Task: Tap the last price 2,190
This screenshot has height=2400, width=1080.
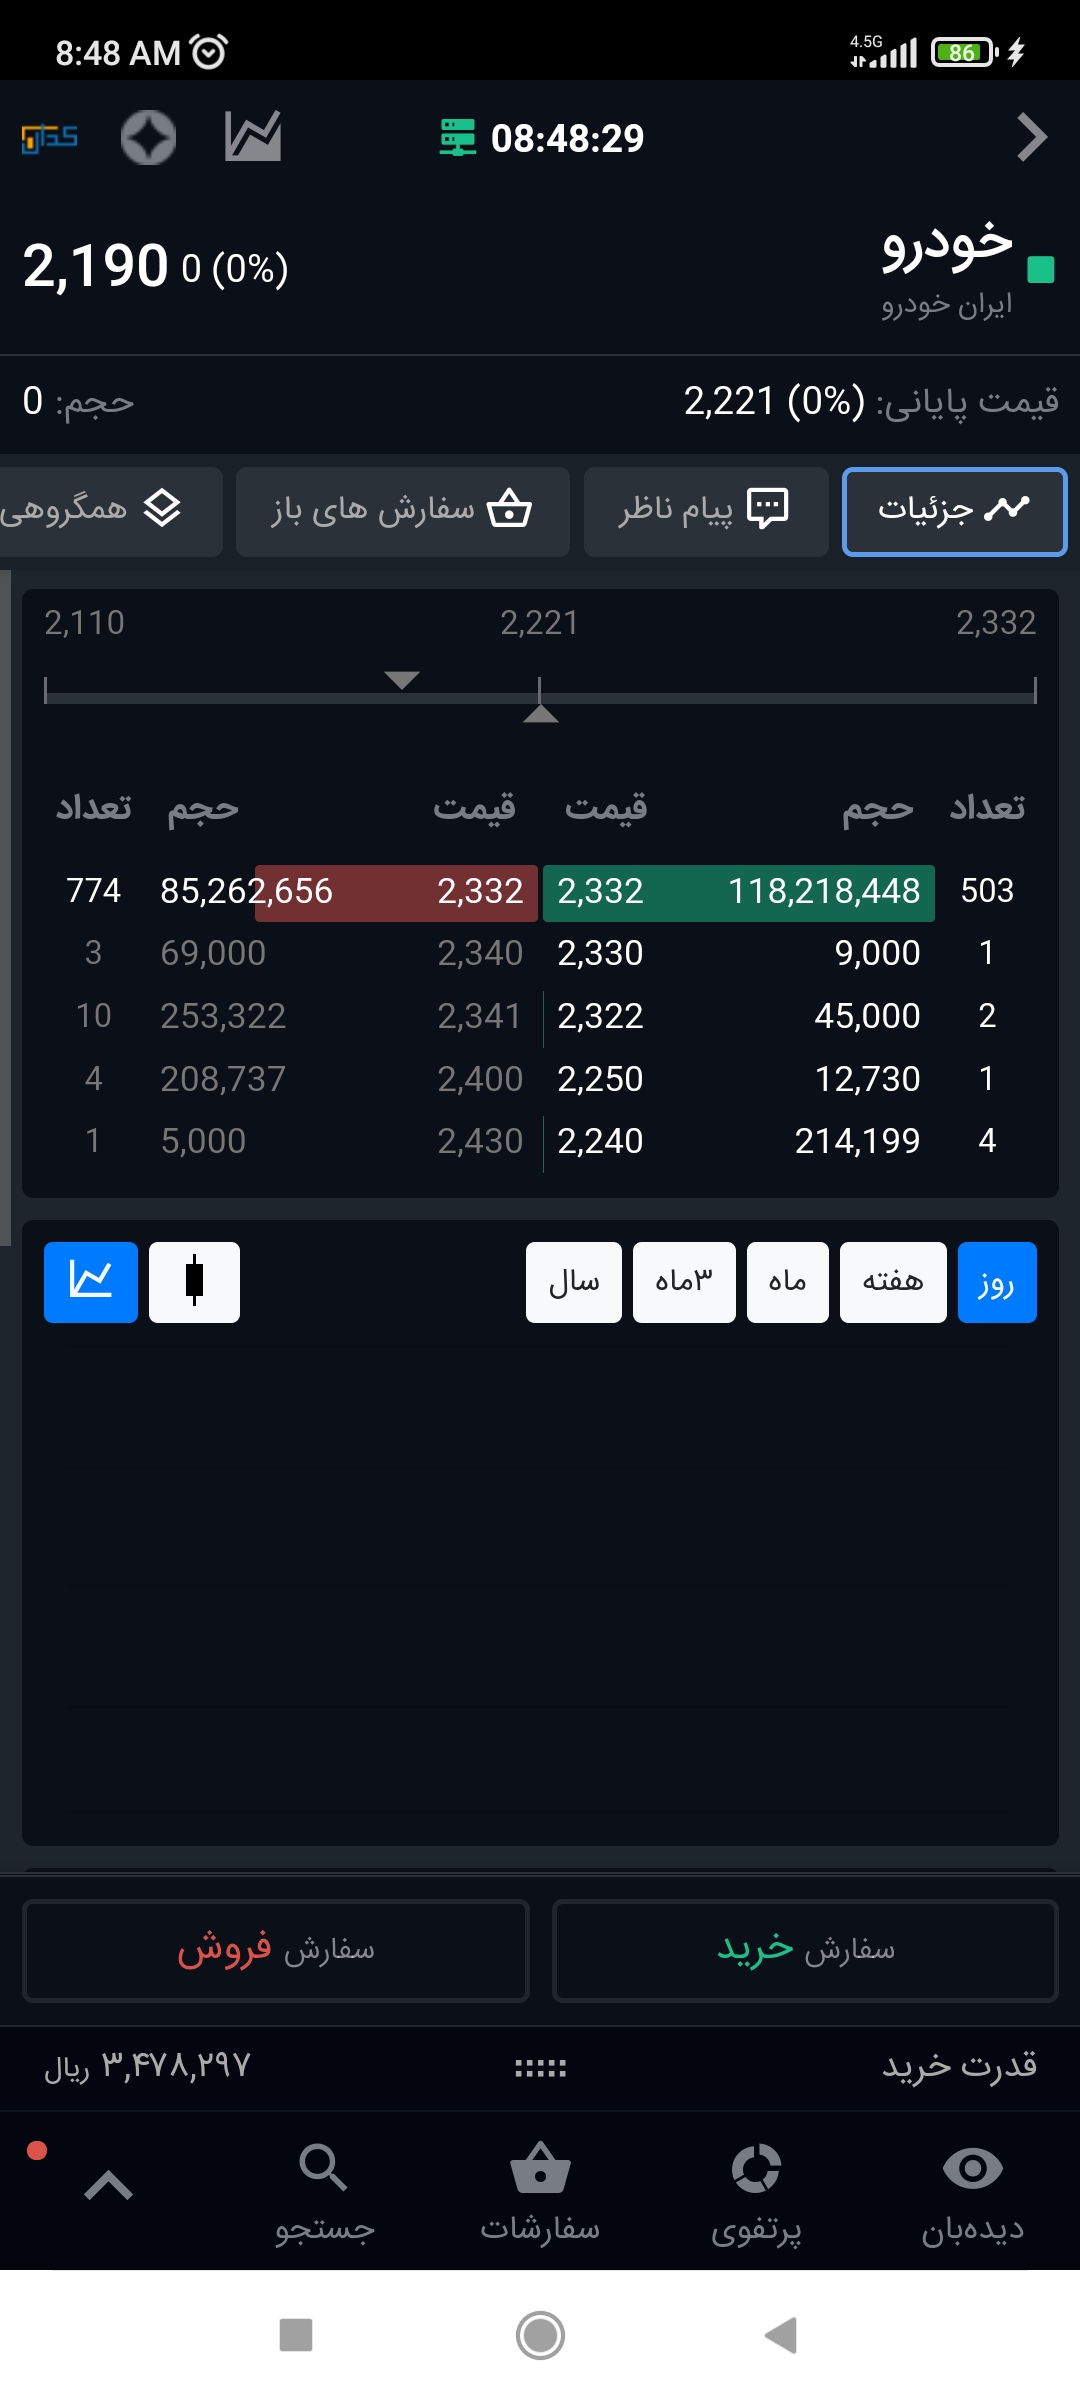Action: 95,266
